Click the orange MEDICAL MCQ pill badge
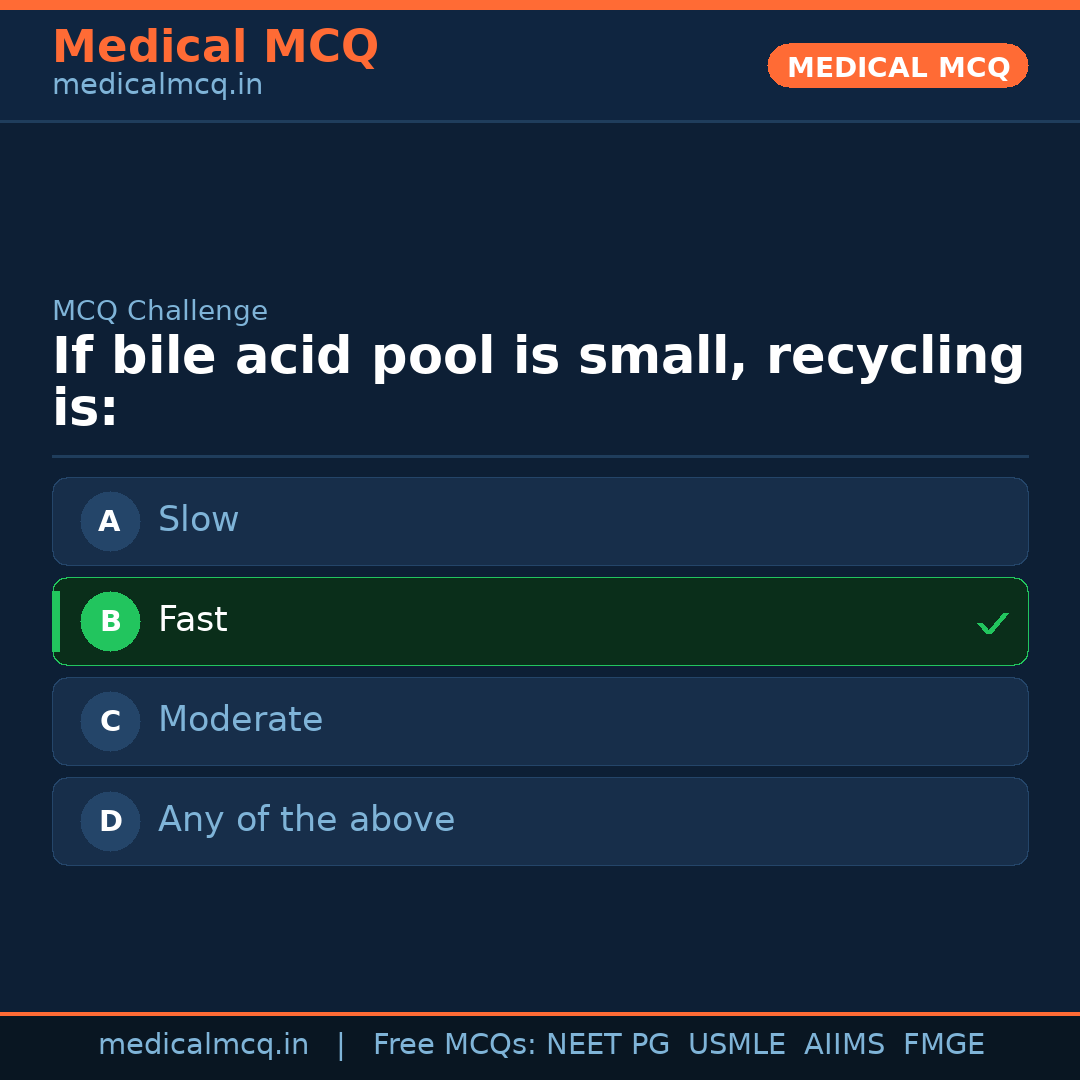1080x1080 pixels. click(897, 66)
